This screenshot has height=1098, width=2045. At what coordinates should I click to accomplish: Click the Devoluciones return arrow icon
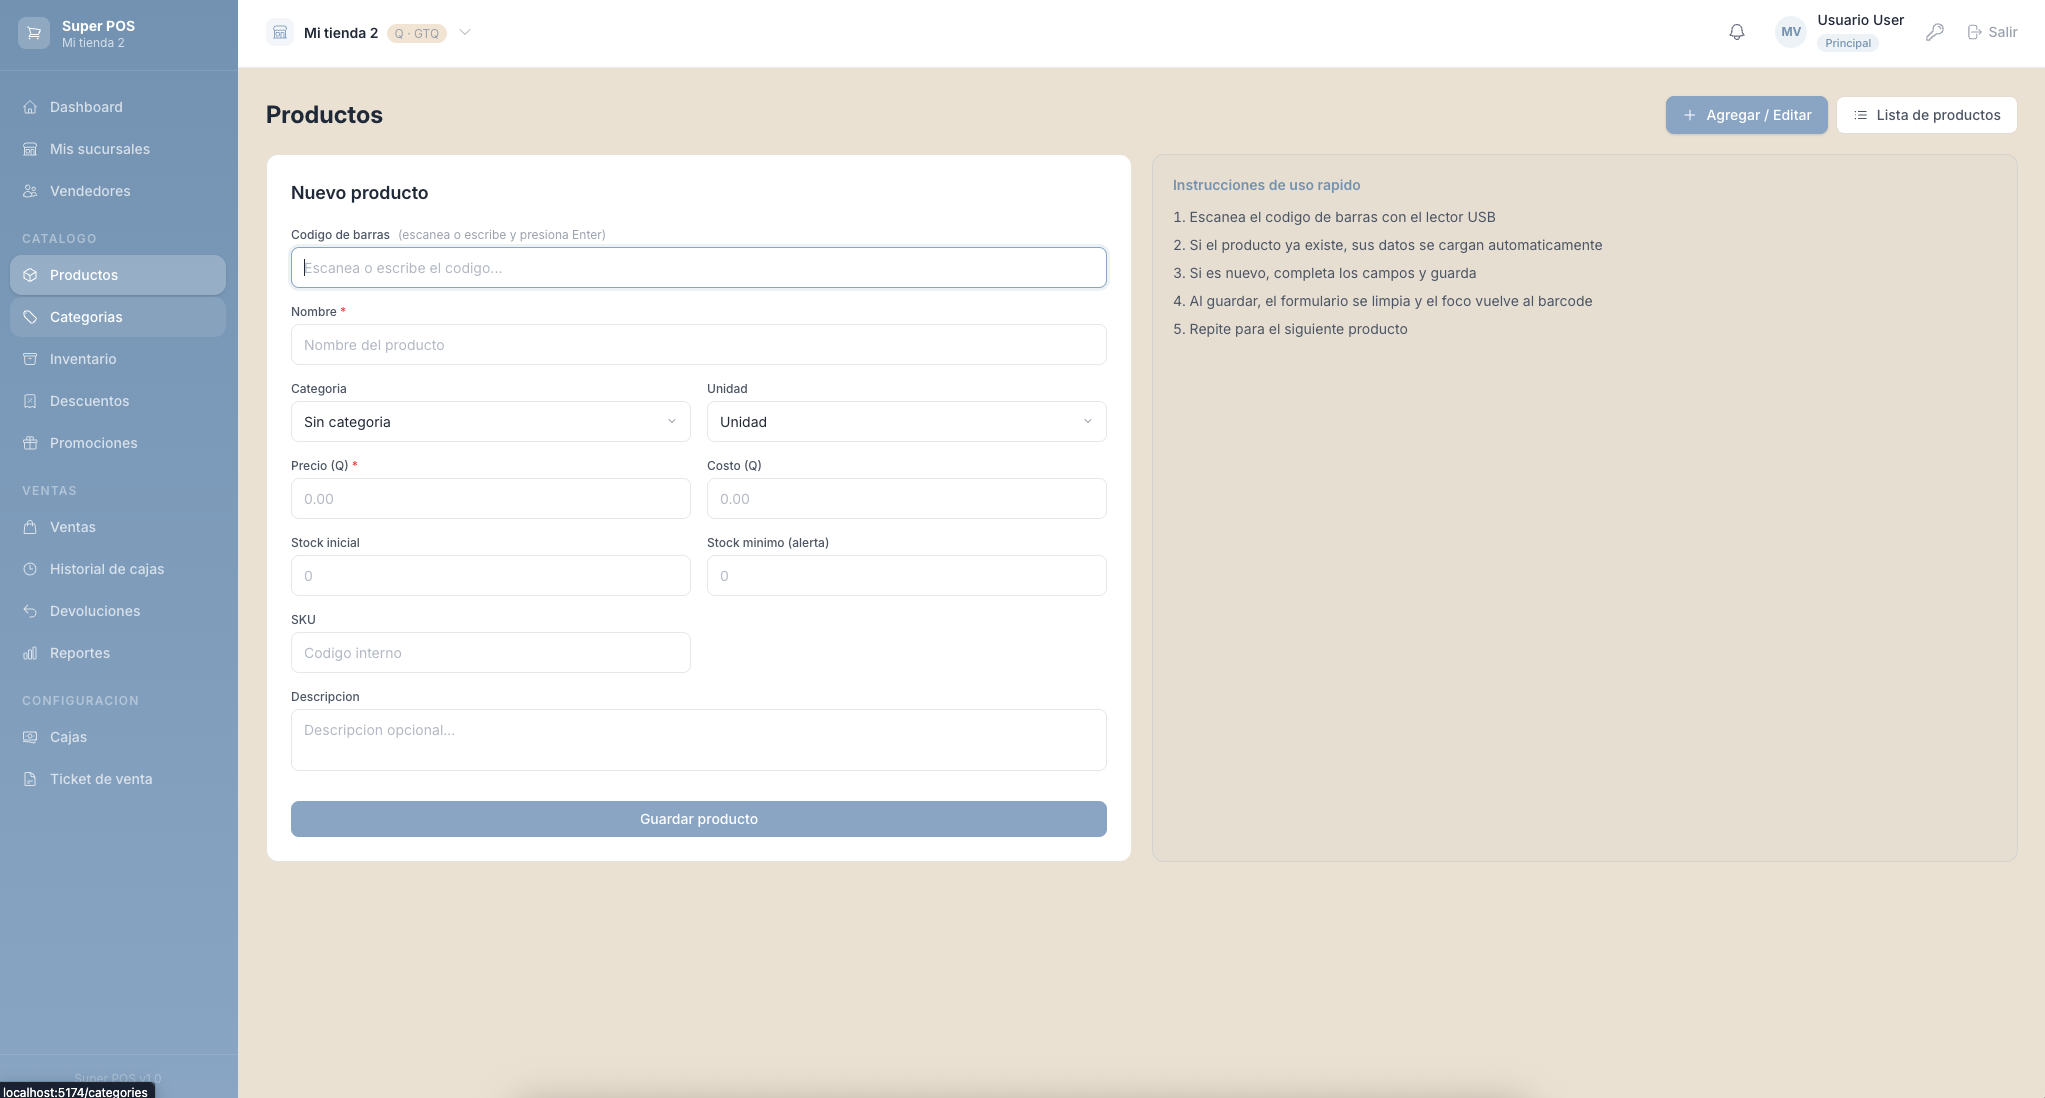[x=30, y=611]
